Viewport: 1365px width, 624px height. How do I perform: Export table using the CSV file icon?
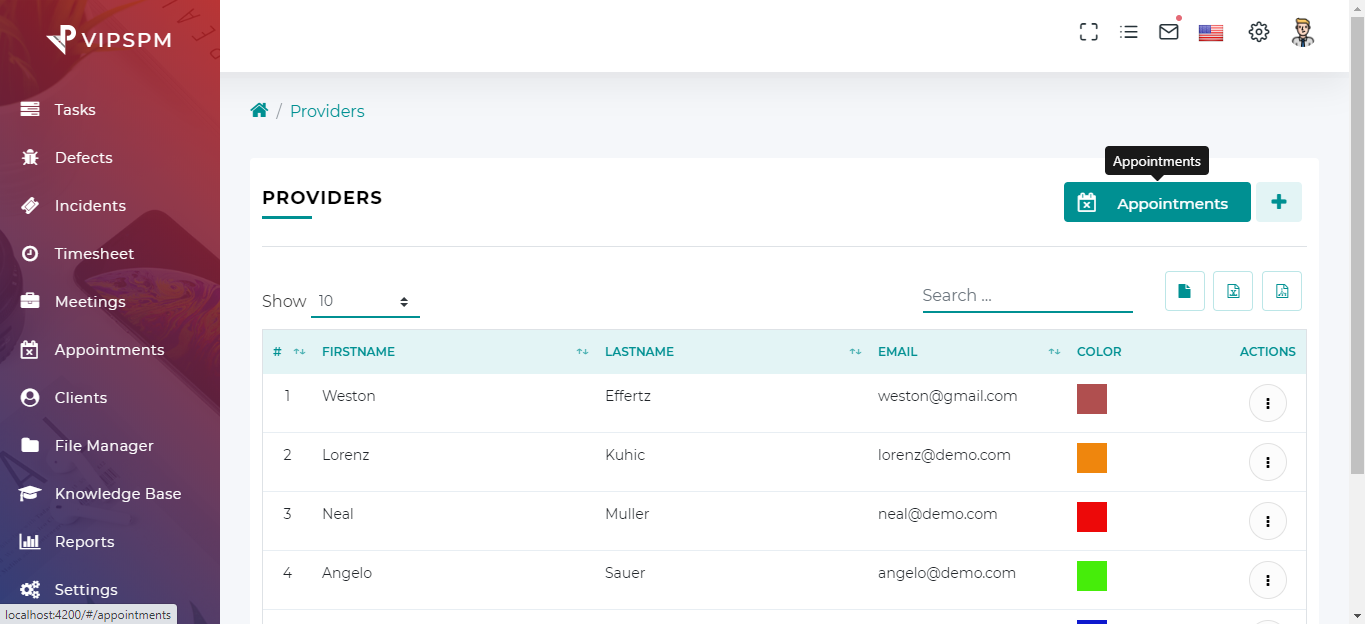click(x=1184, y=290)
